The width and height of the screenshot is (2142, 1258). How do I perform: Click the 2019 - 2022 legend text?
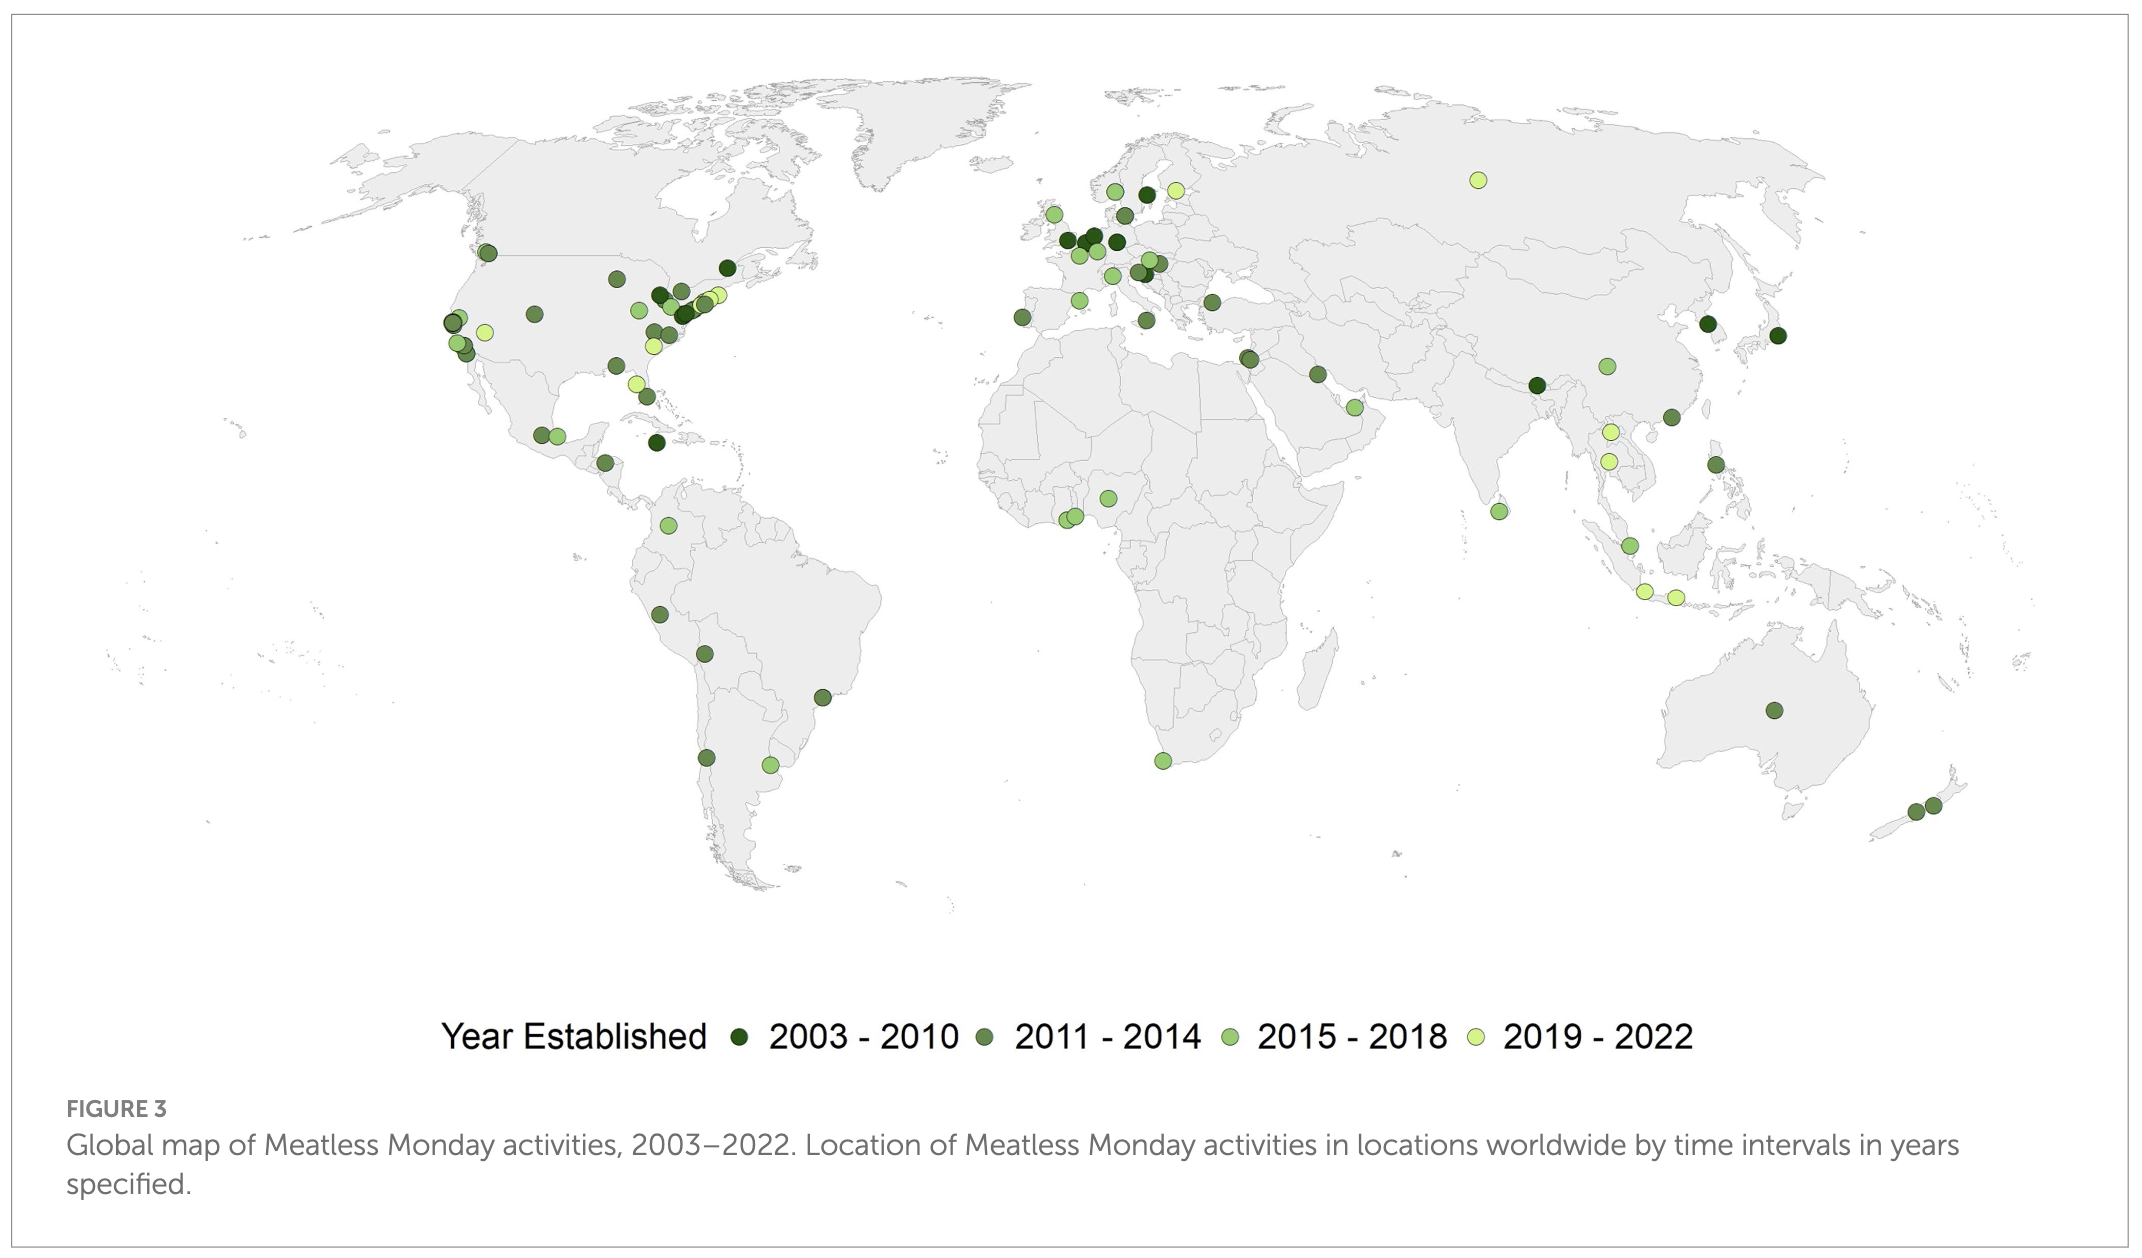[1597, 1037]
